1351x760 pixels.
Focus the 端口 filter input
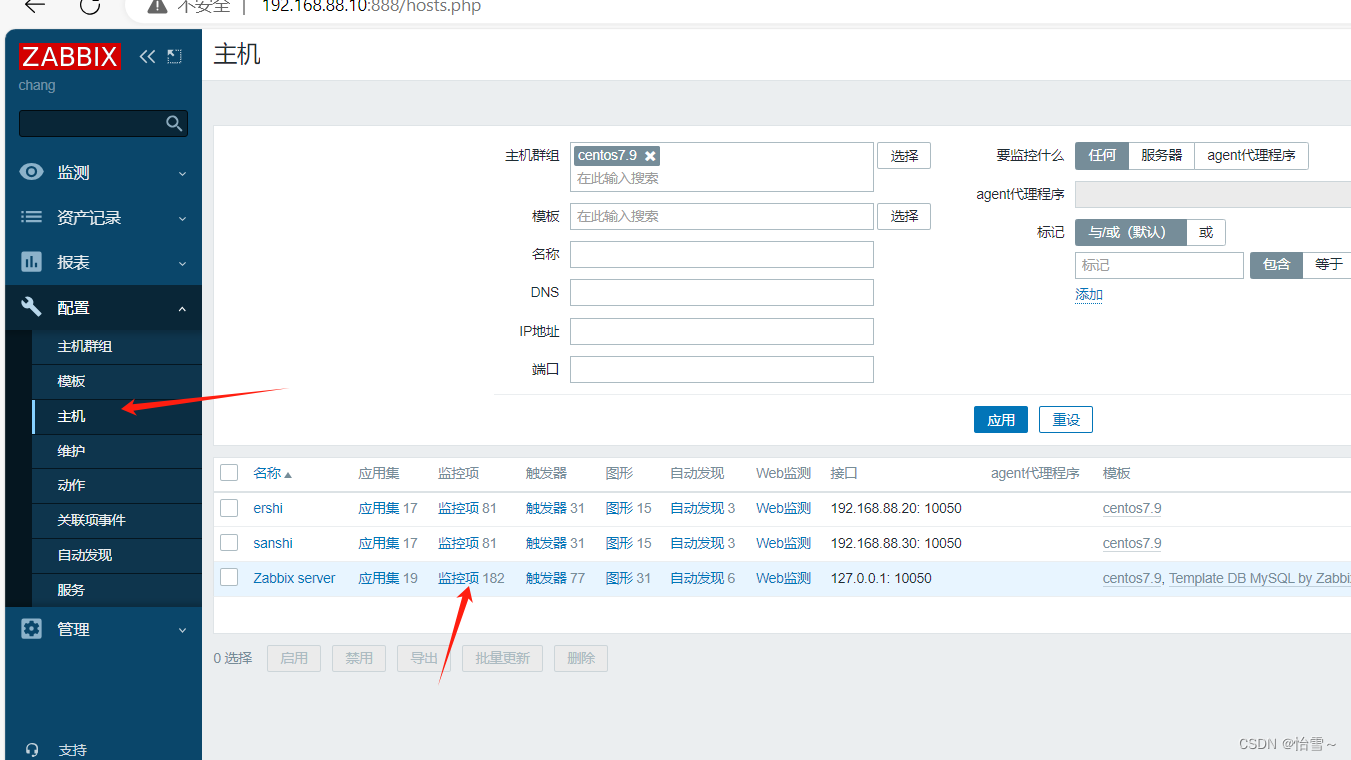point(722,369)
